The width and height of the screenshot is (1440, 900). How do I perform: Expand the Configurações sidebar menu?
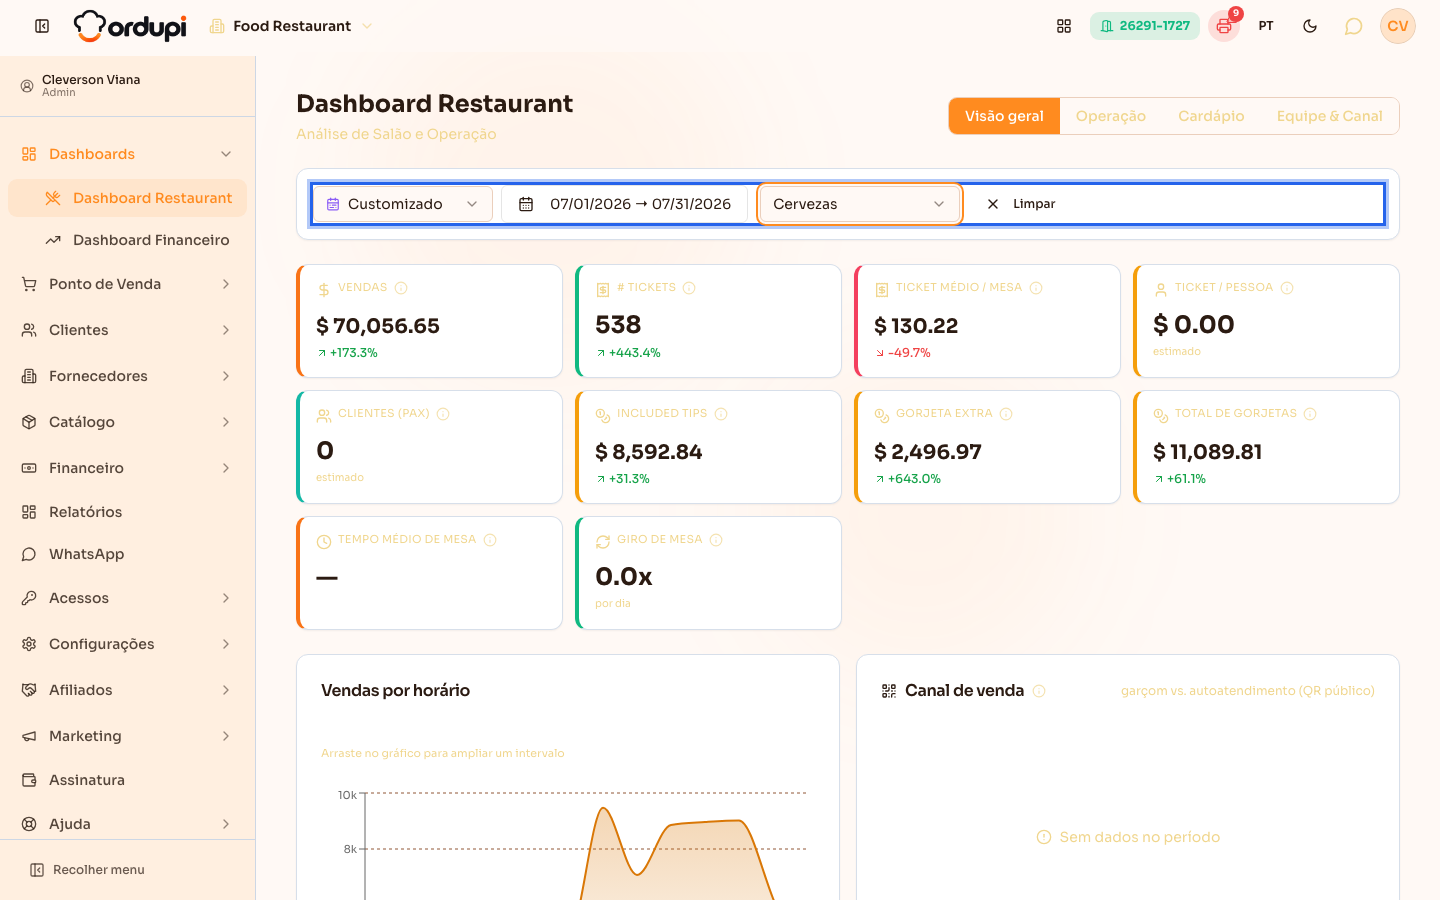pos(127,644)
